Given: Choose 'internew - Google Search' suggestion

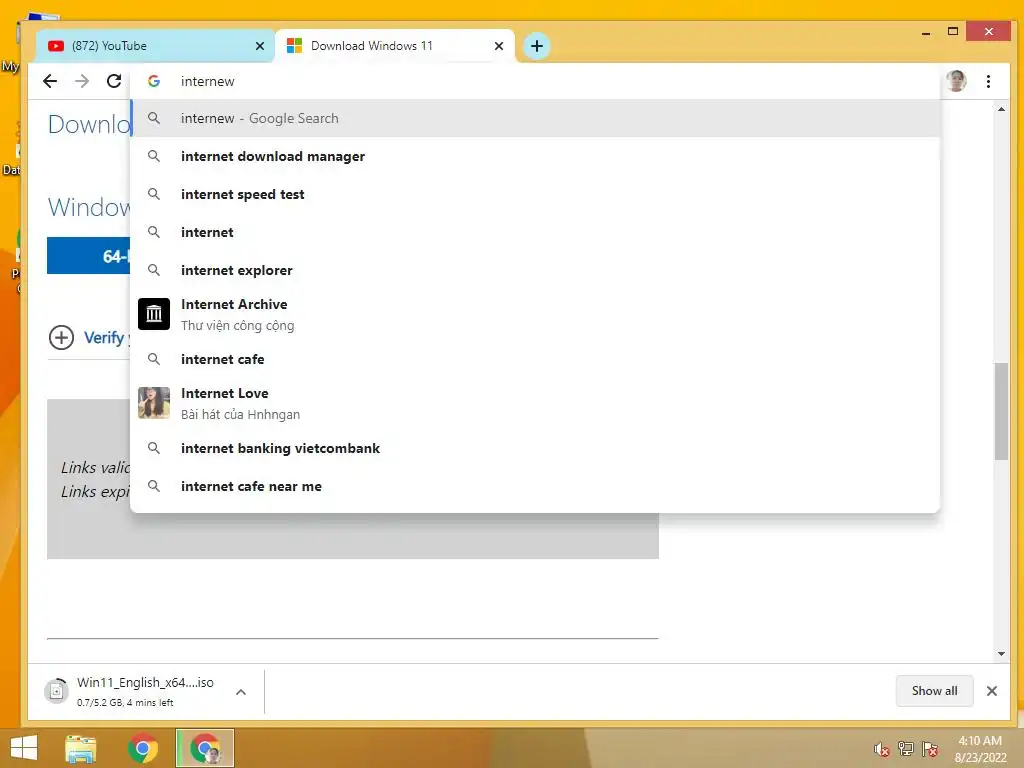Looking at the screenshot, I should (x=536, y=118).
